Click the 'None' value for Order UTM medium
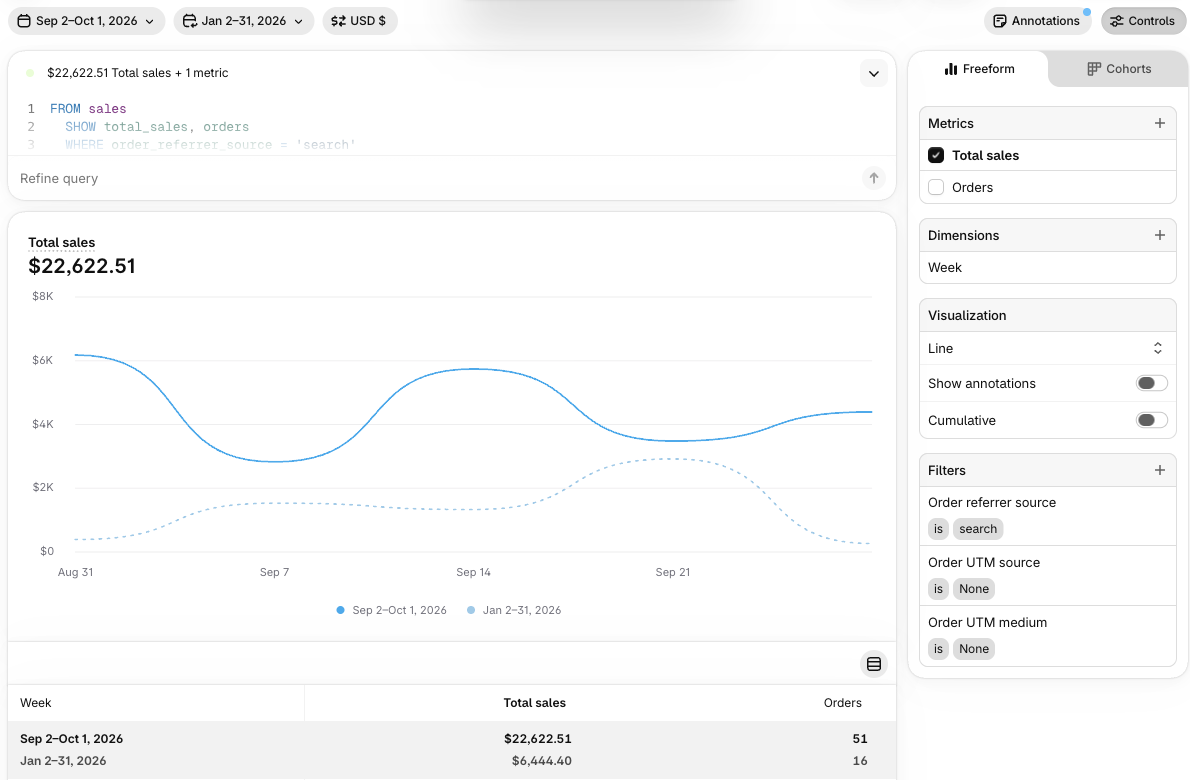The width and height of the screenshot is (1190, 780). [x=974, y=649]
